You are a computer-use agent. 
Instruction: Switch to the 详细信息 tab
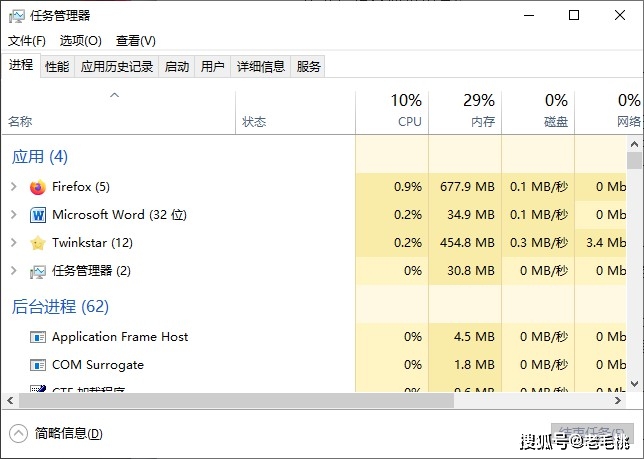(x=261, y=67)
